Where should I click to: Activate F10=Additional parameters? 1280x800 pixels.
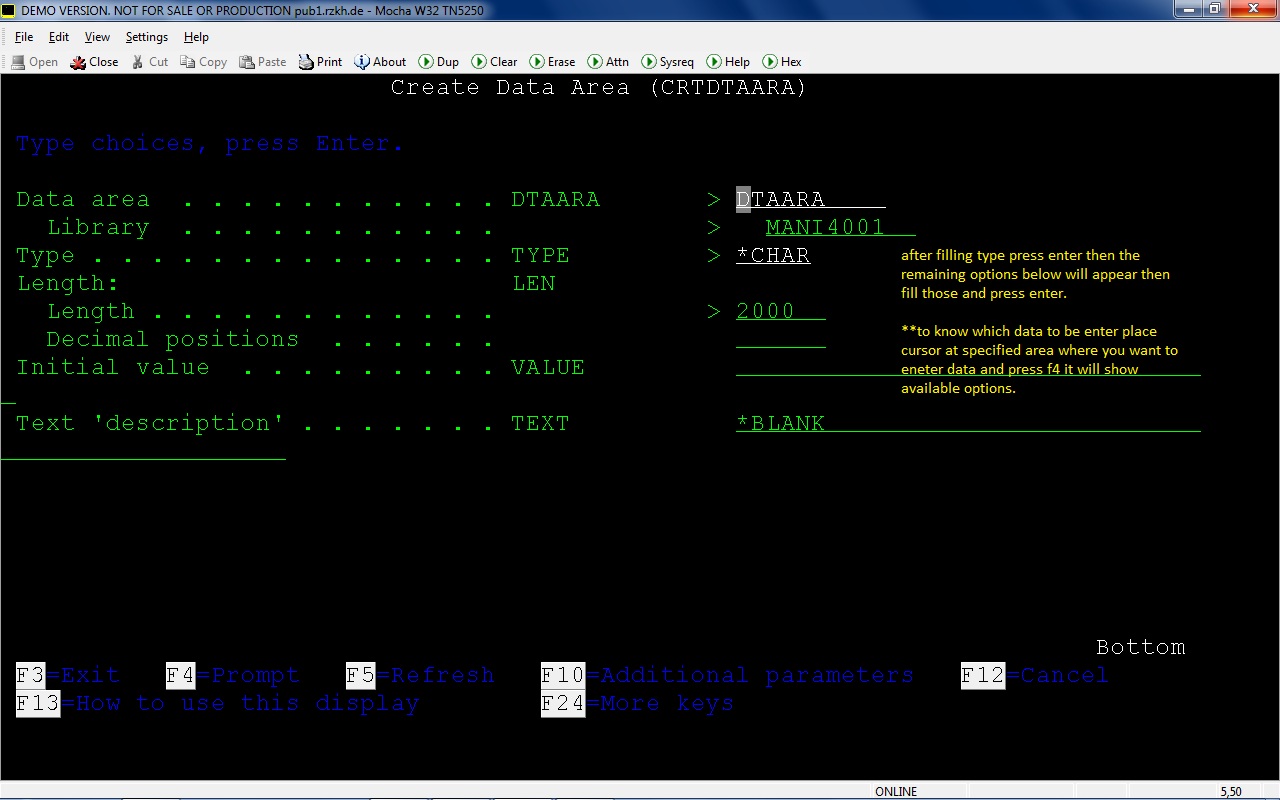(562, 675)
